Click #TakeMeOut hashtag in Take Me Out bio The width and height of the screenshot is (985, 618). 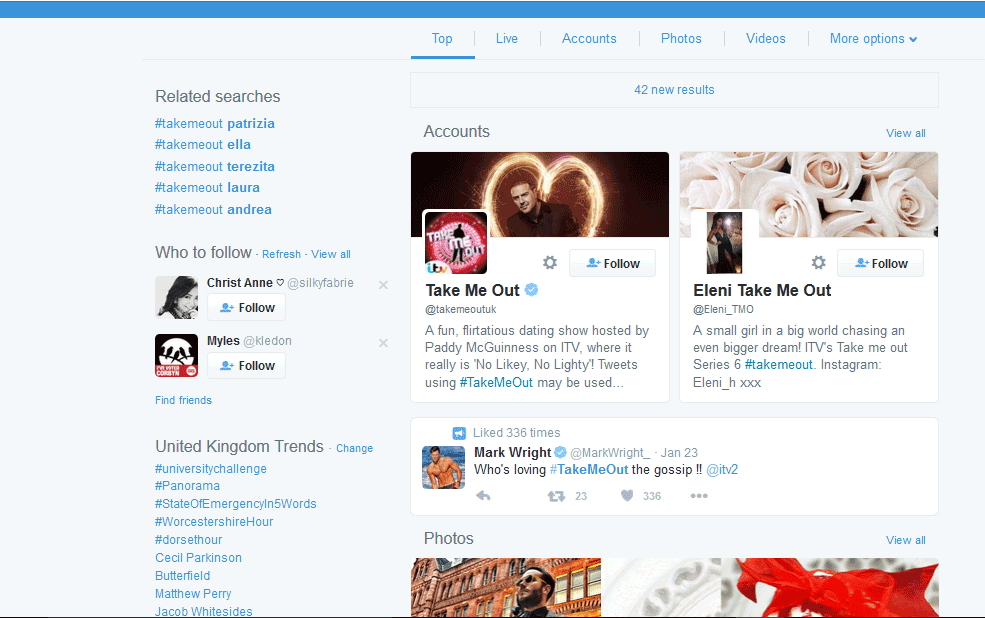coord(496,382)
